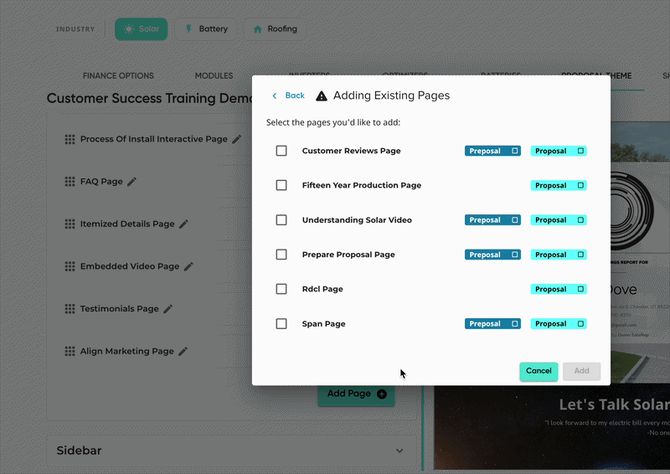Click the 'Span Page' row label
This screenshot has height=474, width=670.
click(x=323, y=324)
